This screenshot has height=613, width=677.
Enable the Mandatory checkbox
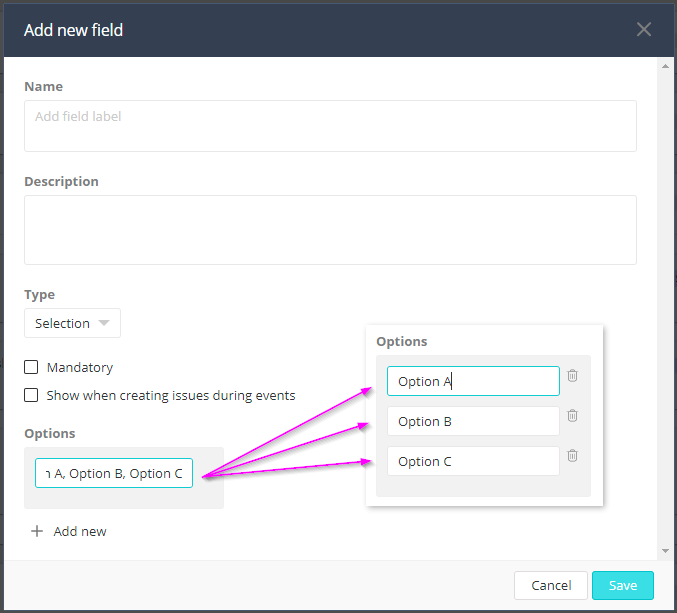pyautogui.click(x=32, y=367)
